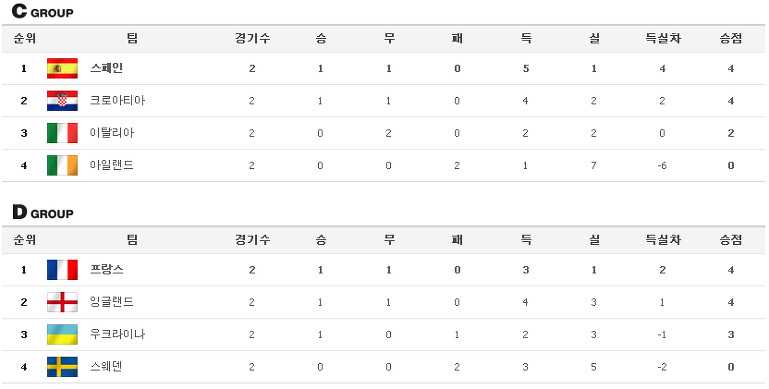Viewport: 769px width, 389px height.
Task: Click the Ireland flag icon
Action: point(62,165)
